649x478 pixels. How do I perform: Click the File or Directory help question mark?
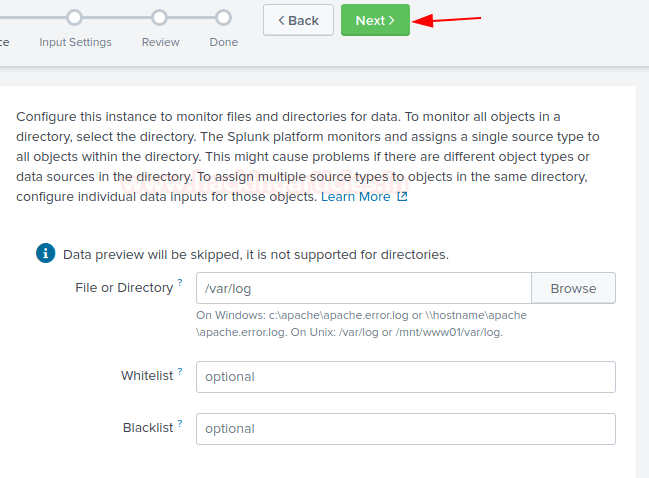[180, 283]
